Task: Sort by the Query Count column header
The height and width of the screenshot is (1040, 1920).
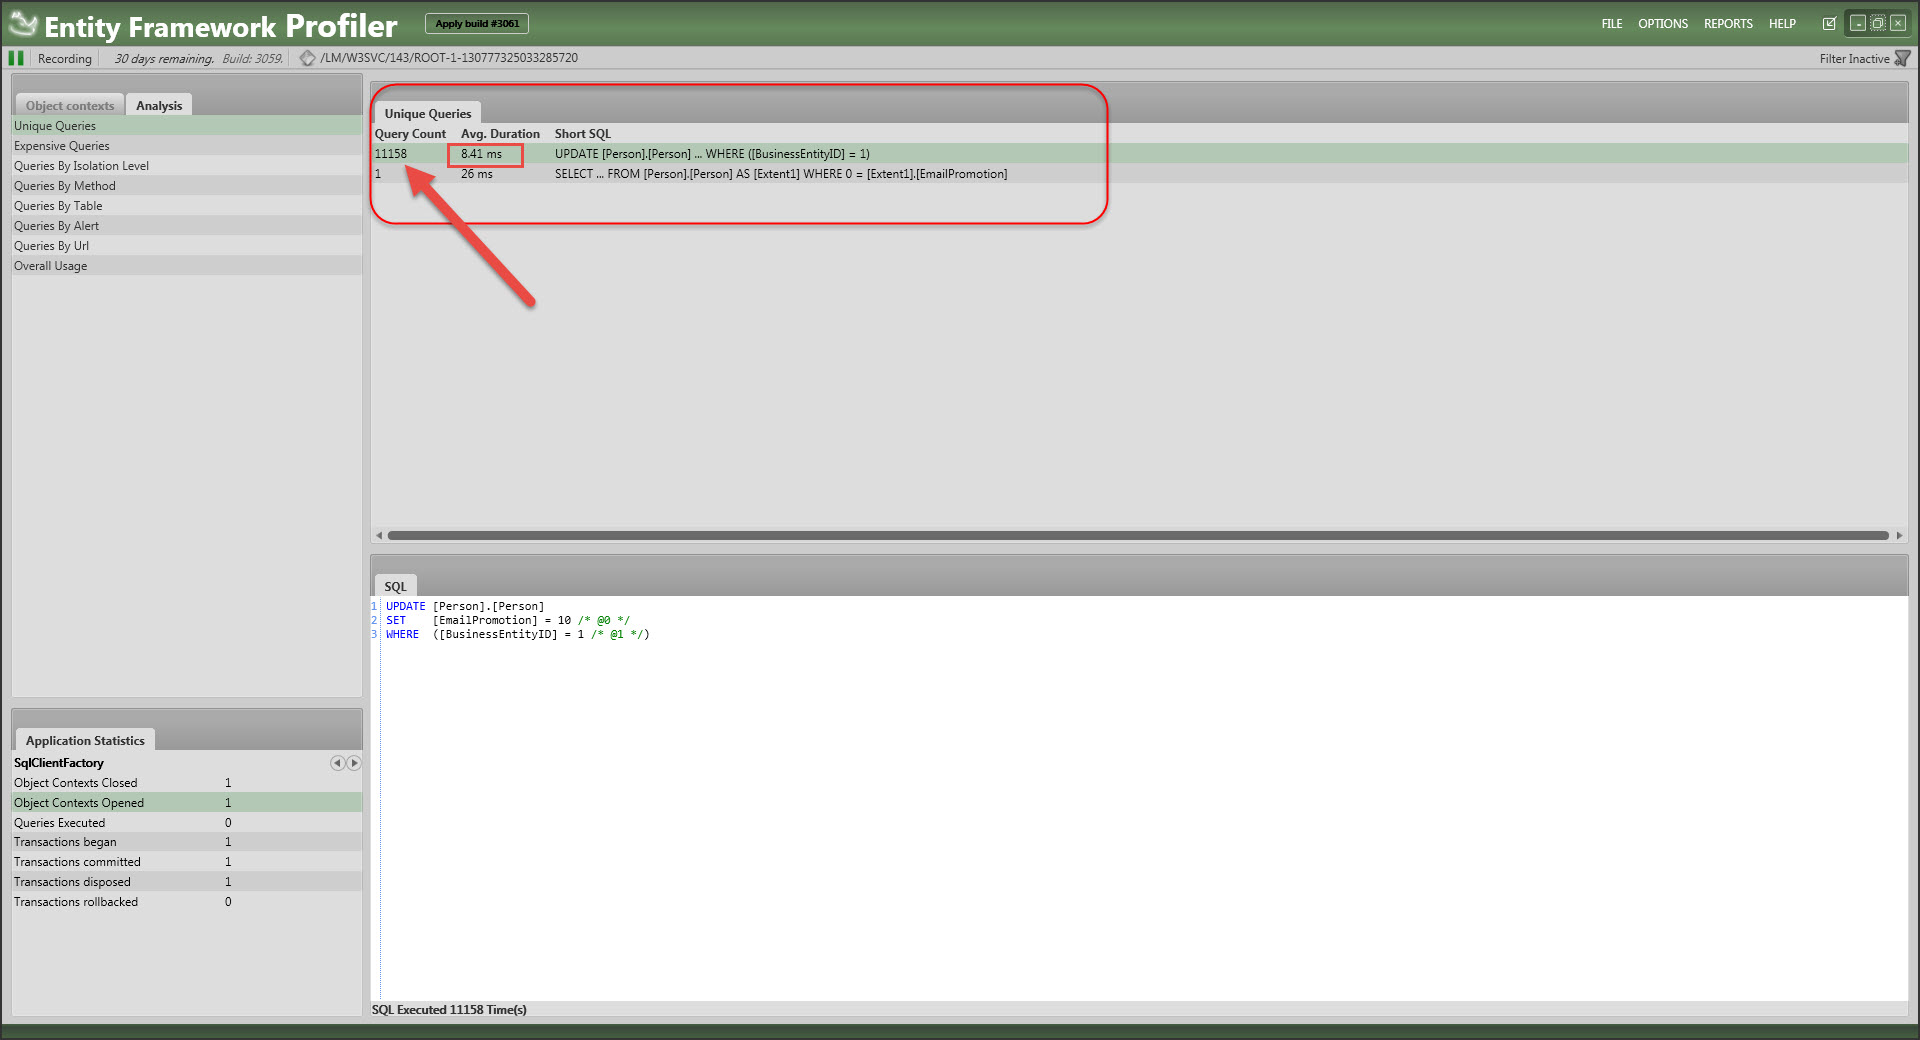Action: pos(410,134)
